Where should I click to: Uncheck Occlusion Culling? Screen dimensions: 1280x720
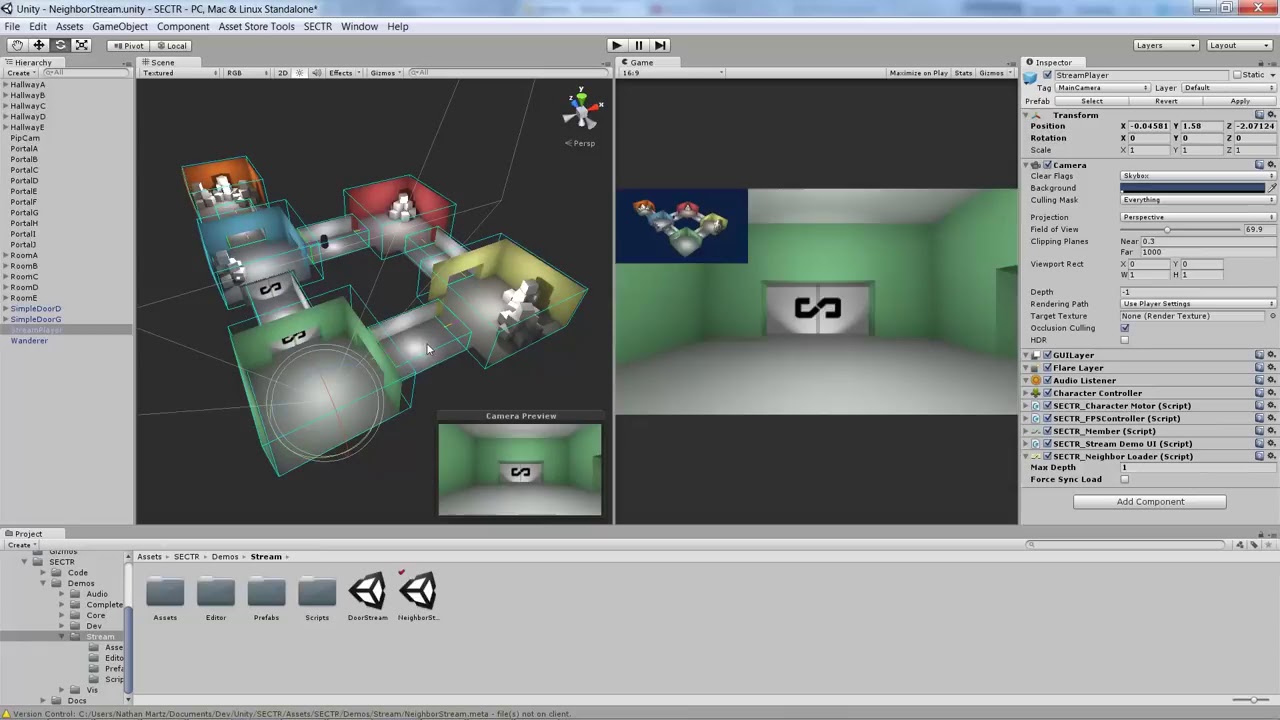(1125, 328)
